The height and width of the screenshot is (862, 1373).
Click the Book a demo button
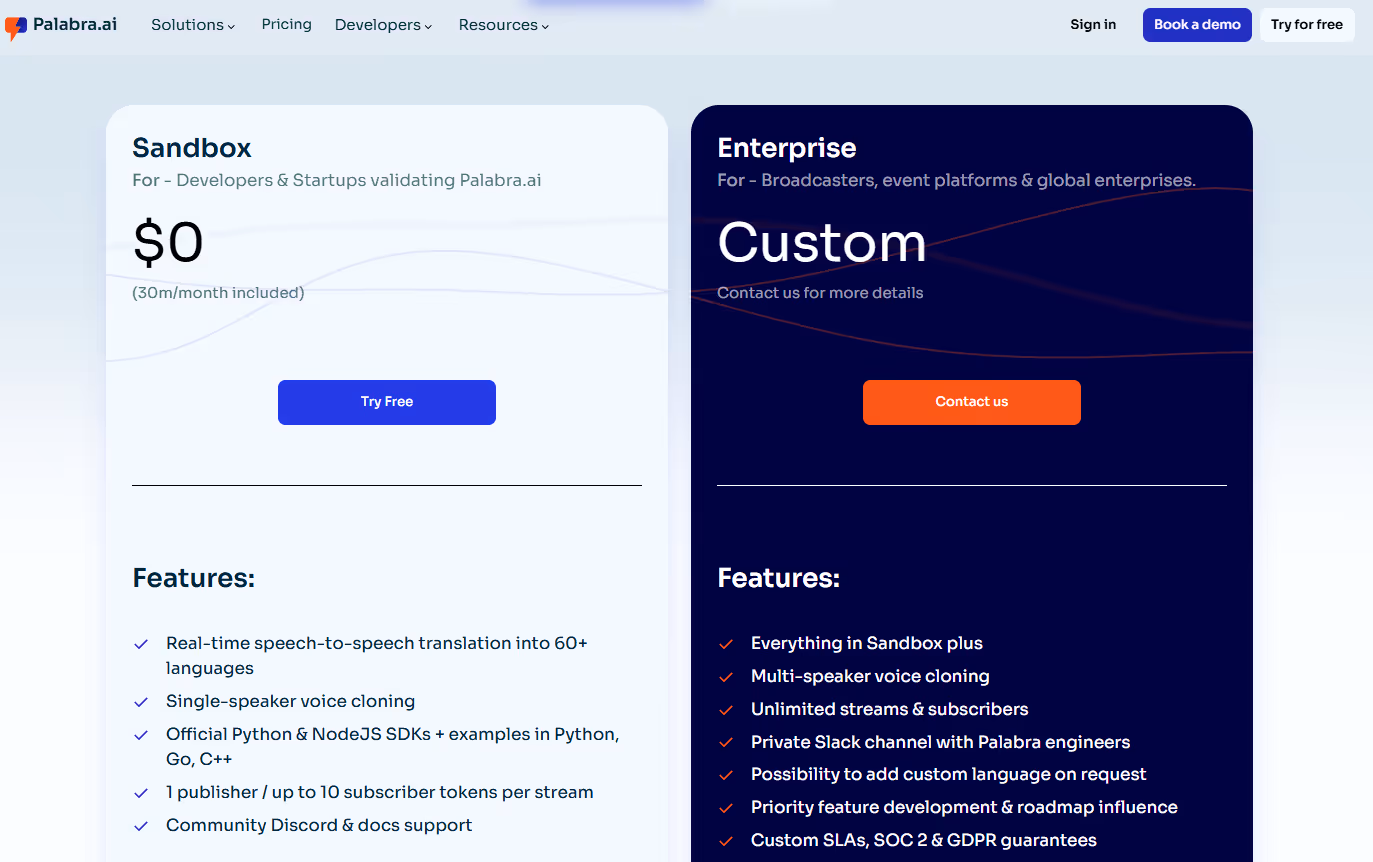(x=1196, y=24)
